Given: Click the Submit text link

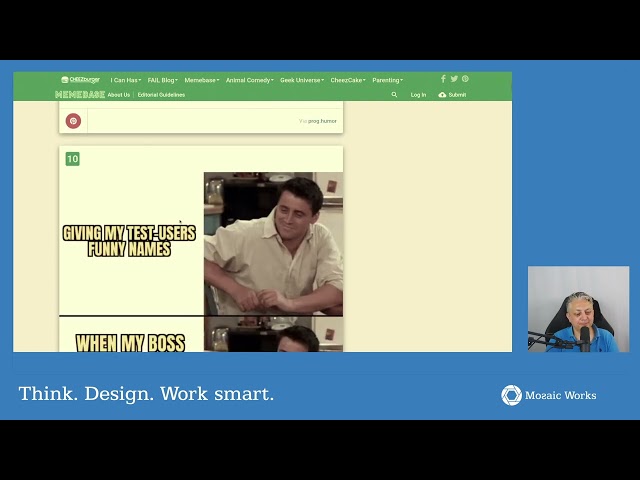Looking at the screenshot, I should (457, 95).
